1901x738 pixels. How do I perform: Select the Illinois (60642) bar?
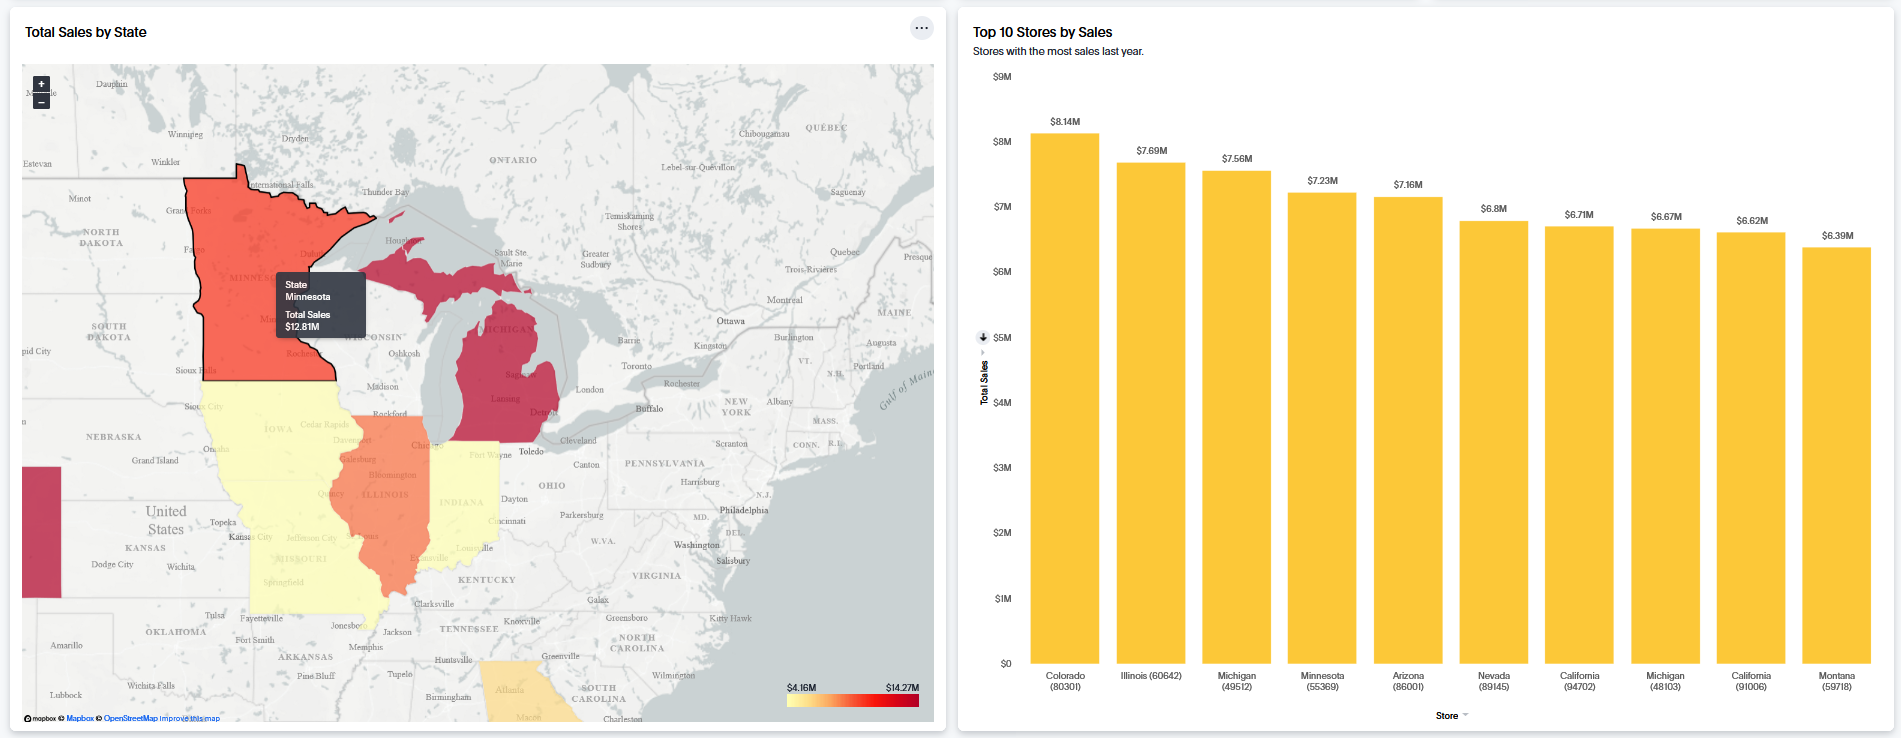pyautogui.click(x=1151, y=413)
